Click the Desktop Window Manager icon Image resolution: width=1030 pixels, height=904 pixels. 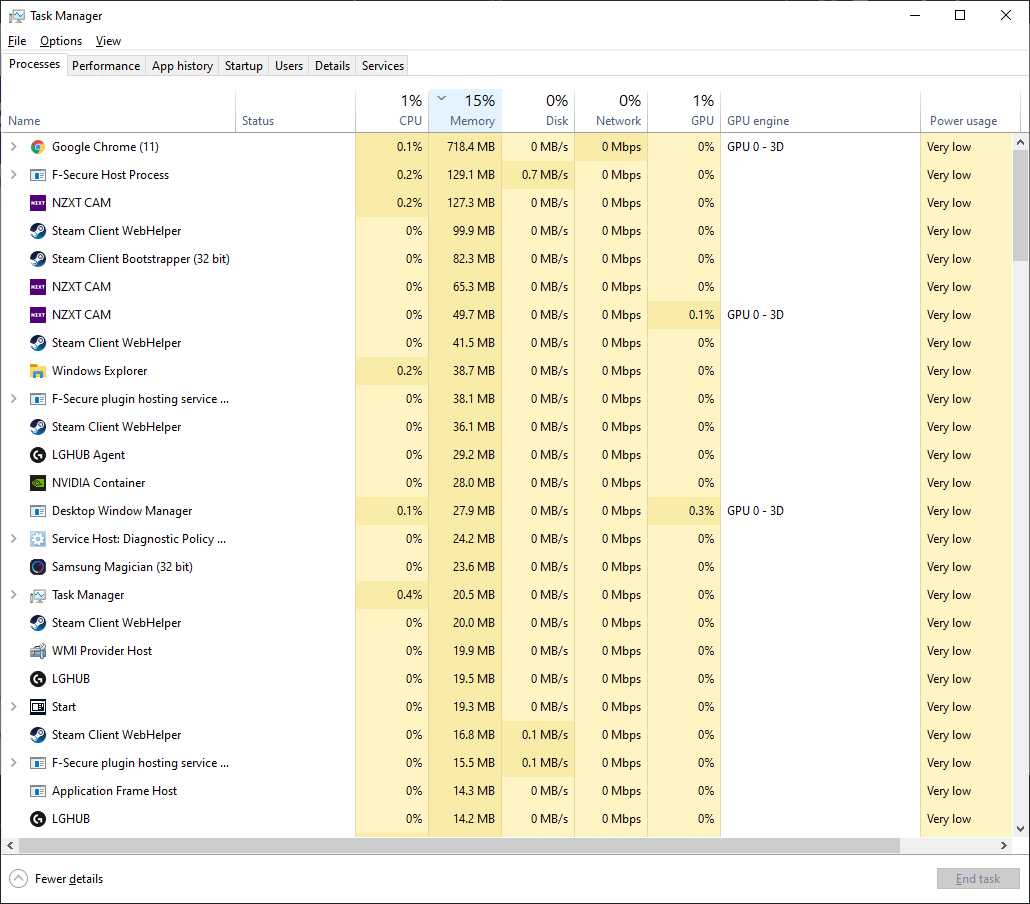pyautogui.click(x=38, y=511)
